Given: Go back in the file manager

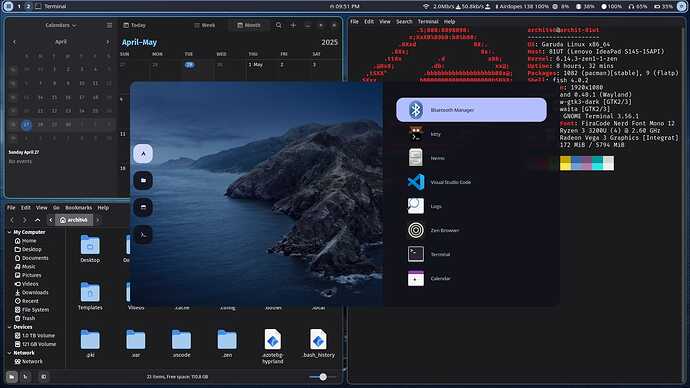Looking at the screenshot, I should point(12,220).
